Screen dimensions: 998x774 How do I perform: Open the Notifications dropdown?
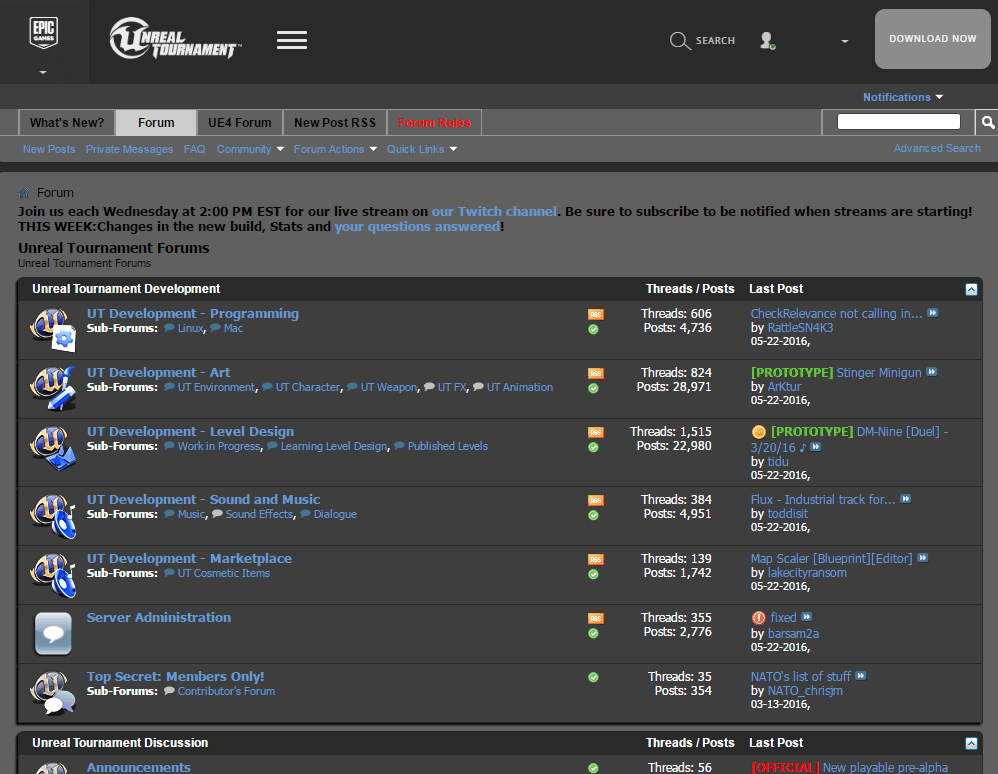(x=900, y=97)
